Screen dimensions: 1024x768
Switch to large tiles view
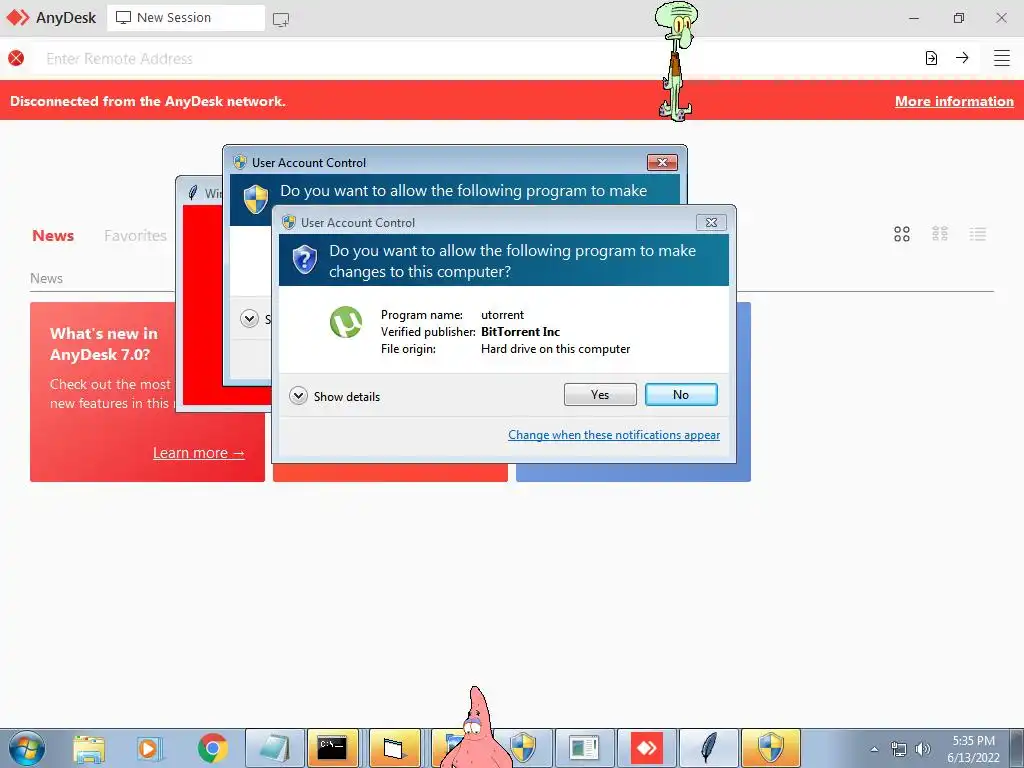coord(902,234)
